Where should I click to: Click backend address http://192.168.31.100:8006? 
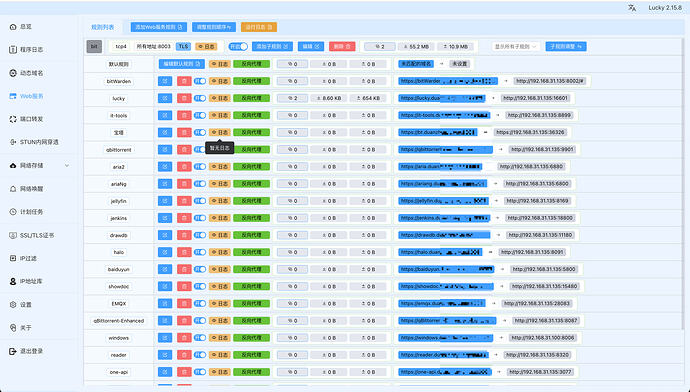[543, 338]
